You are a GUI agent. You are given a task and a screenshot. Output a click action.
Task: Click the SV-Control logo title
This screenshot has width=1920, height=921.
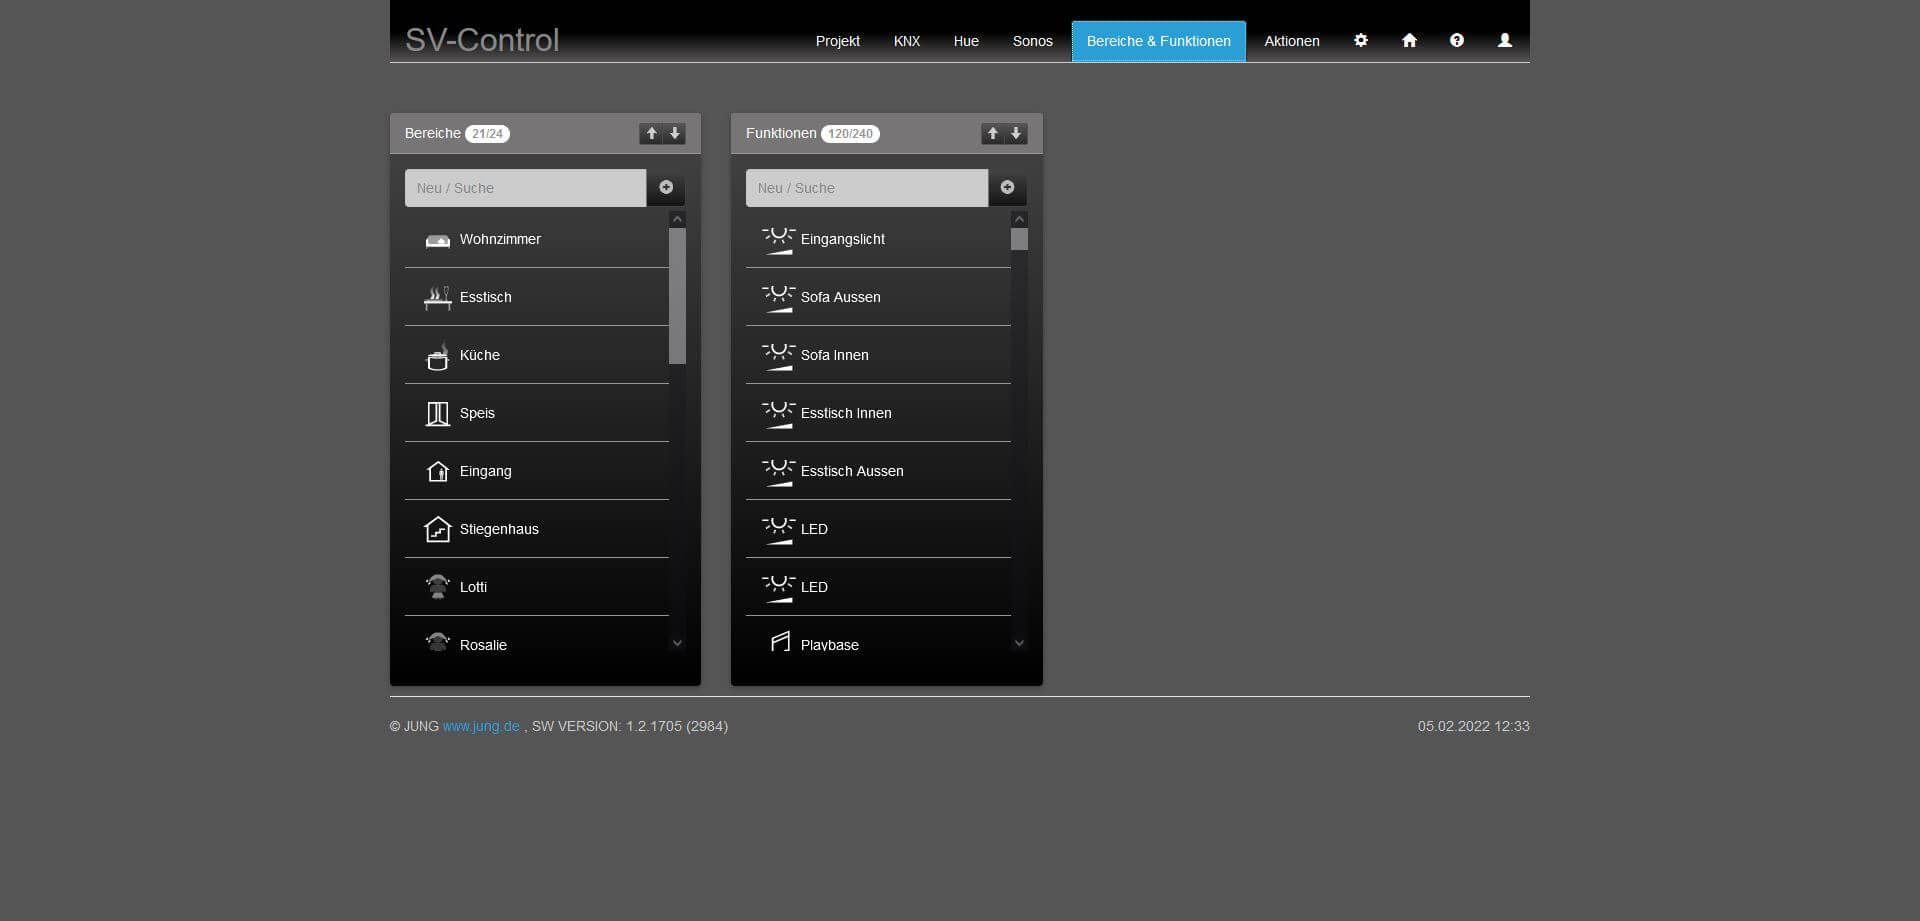482,40
